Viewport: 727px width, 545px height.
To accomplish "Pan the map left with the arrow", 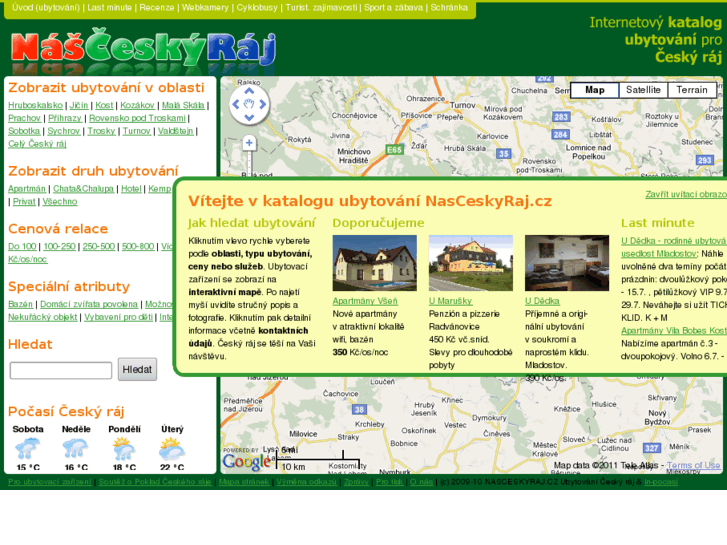I will (x=236, y=104).
